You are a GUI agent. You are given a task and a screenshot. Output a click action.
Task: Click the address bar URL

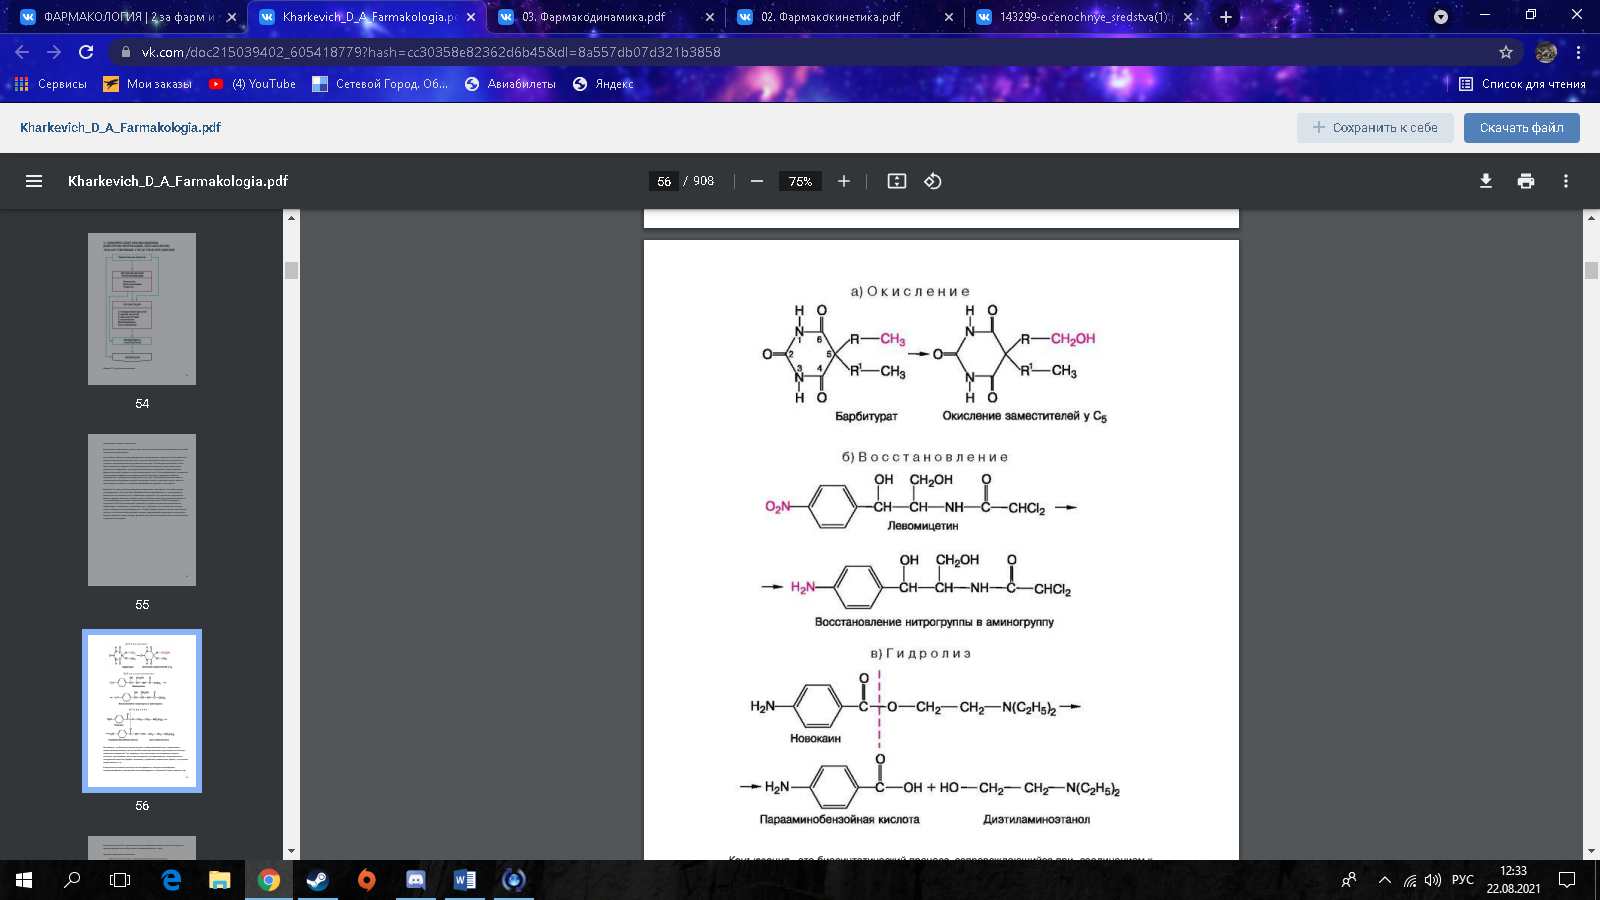click(430, 52)
